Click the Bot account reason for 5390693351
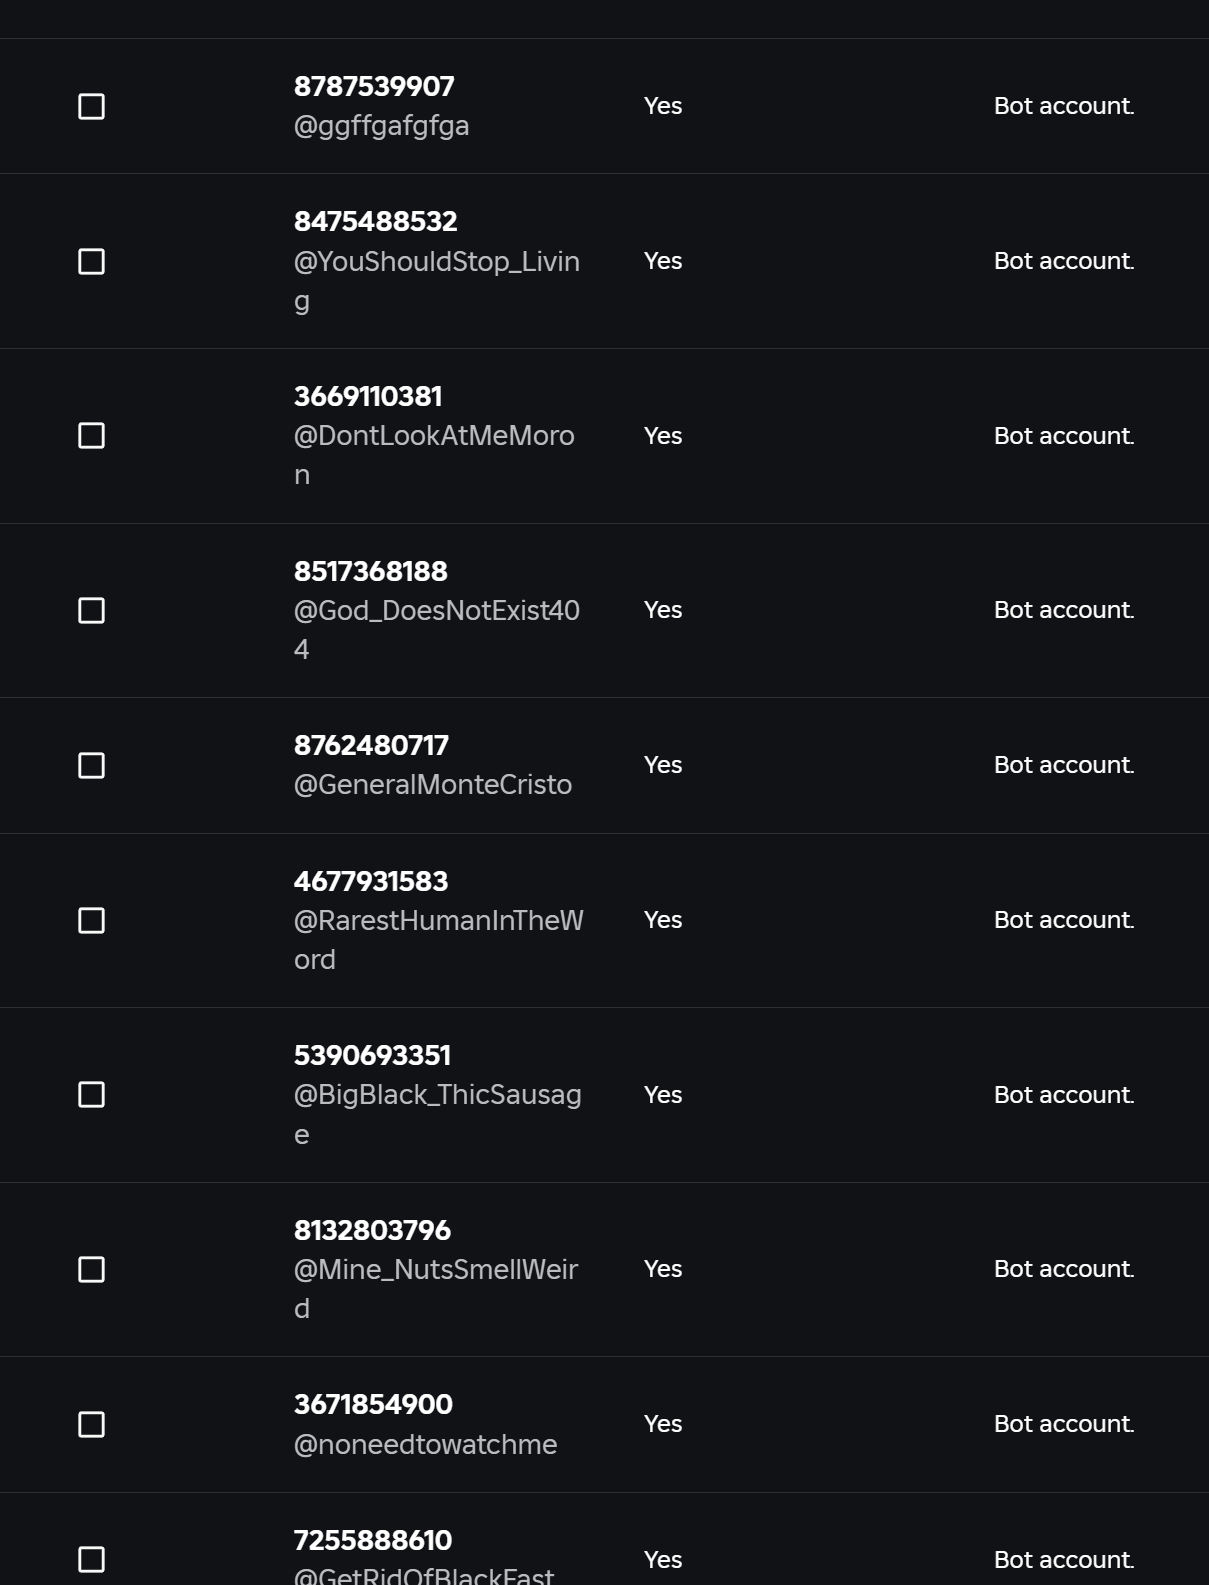The height and width of the screenshot is (1585, 1209). click(x=1063, y=1095)
